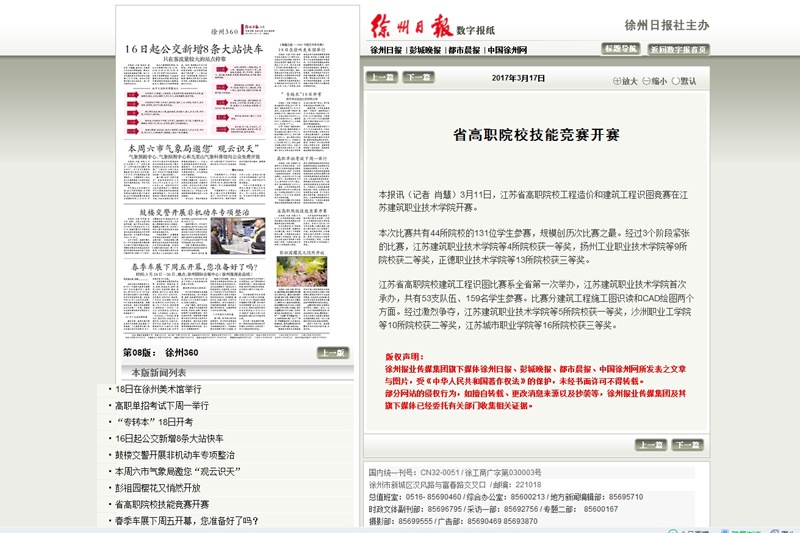This screenshot has width=800, height=533.
Task: Click bottom 下一篇 button below the article
Action: tap(687, 445)
